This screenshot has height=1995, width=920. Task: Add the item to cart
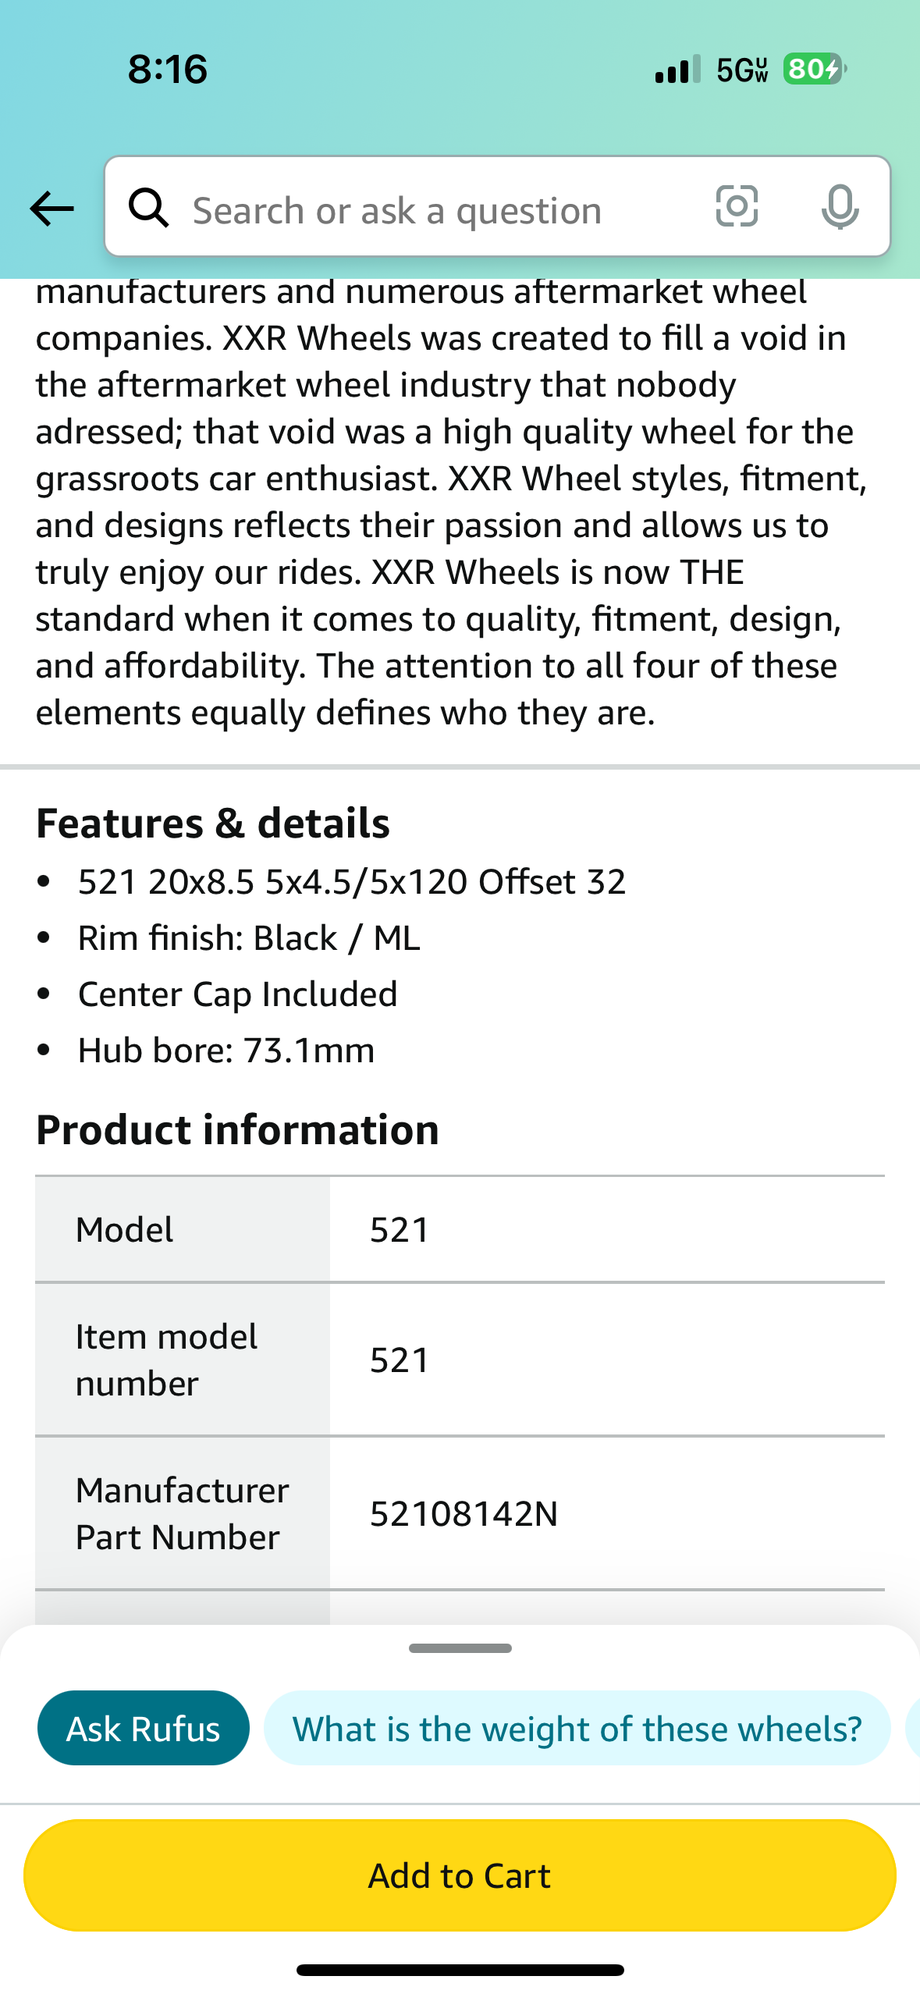(460, 1875)
